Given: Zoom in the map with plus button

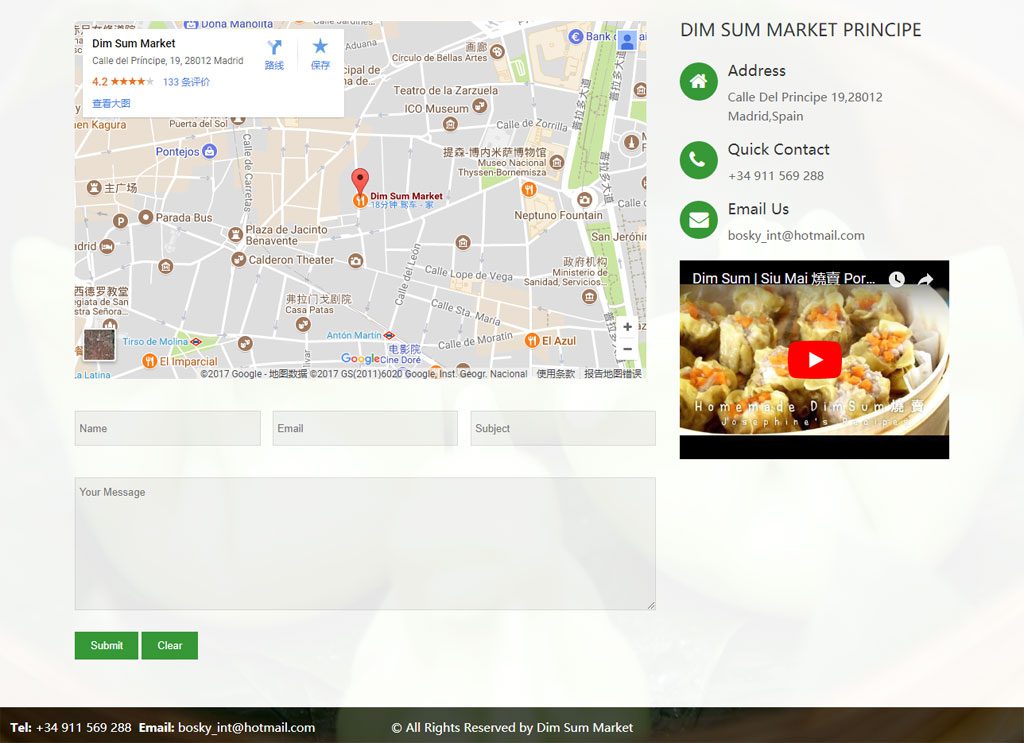Looking at the screenshot, I should click(627, 326).
